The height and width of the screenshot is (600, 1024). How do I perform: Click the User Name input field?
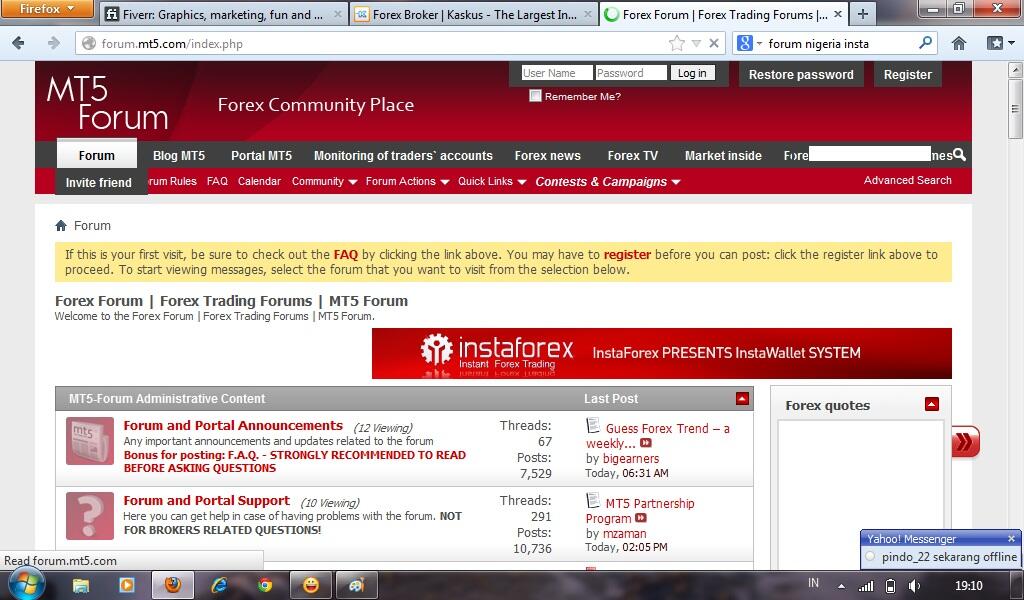(557, 73)
